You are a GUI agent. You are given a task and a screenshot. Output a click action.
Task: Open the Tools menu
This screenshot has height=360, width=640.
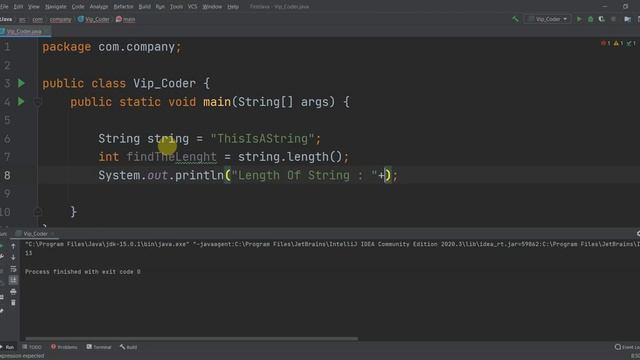[176, 7]
